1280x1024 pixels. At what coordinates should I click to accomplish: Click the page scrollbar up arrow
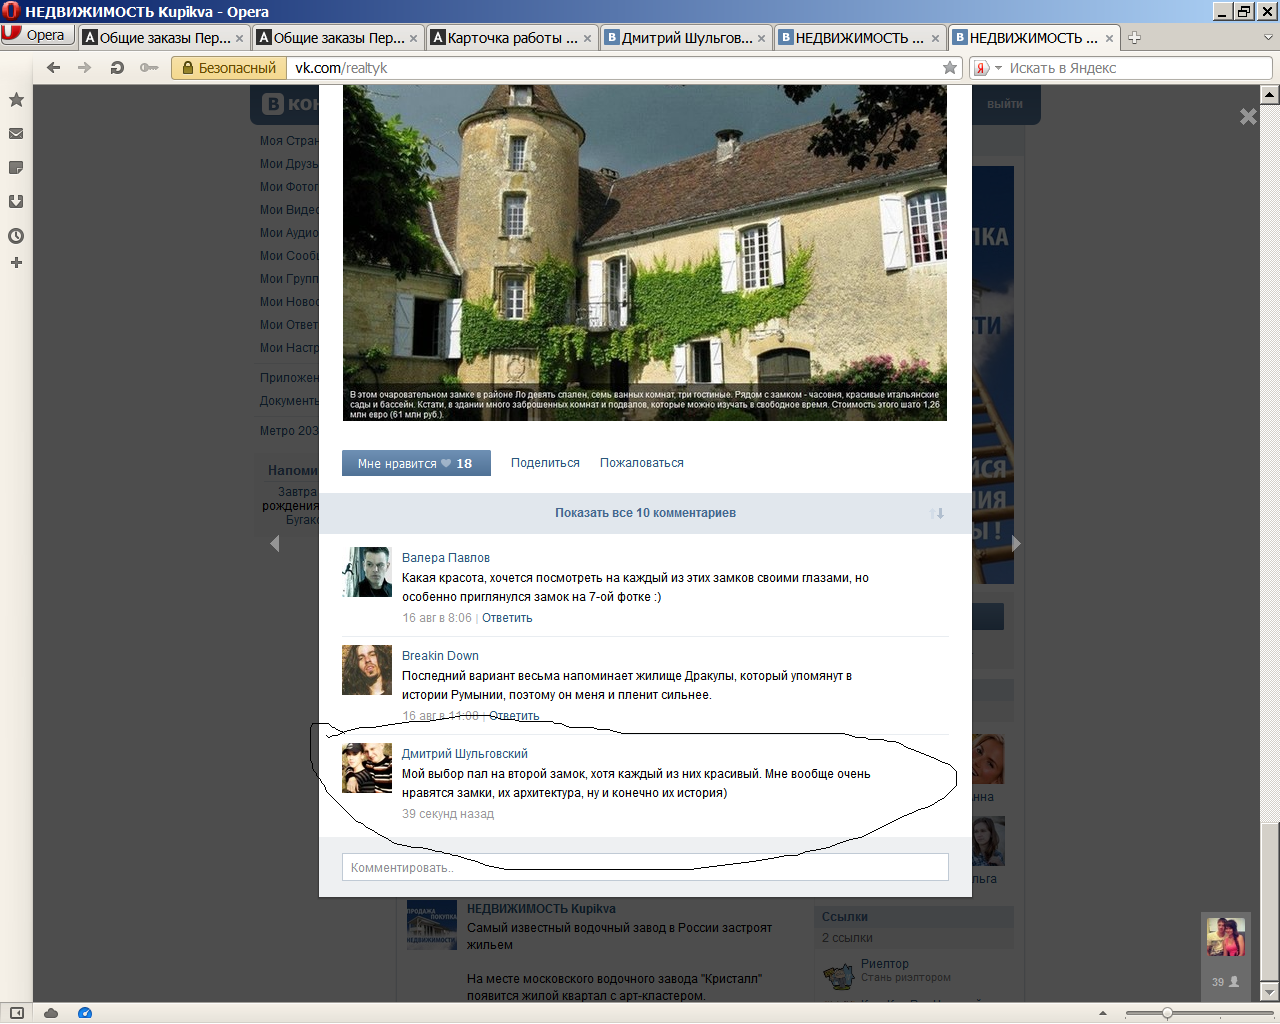[1269, 95]
